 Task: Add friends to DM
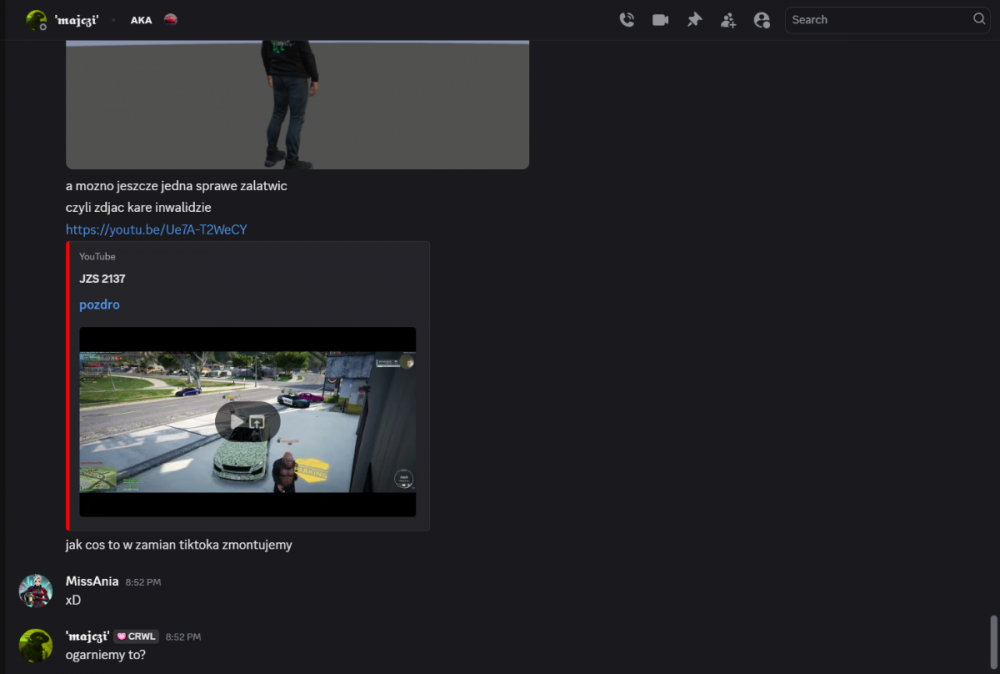pyautogui.click(x=728, y=20)
